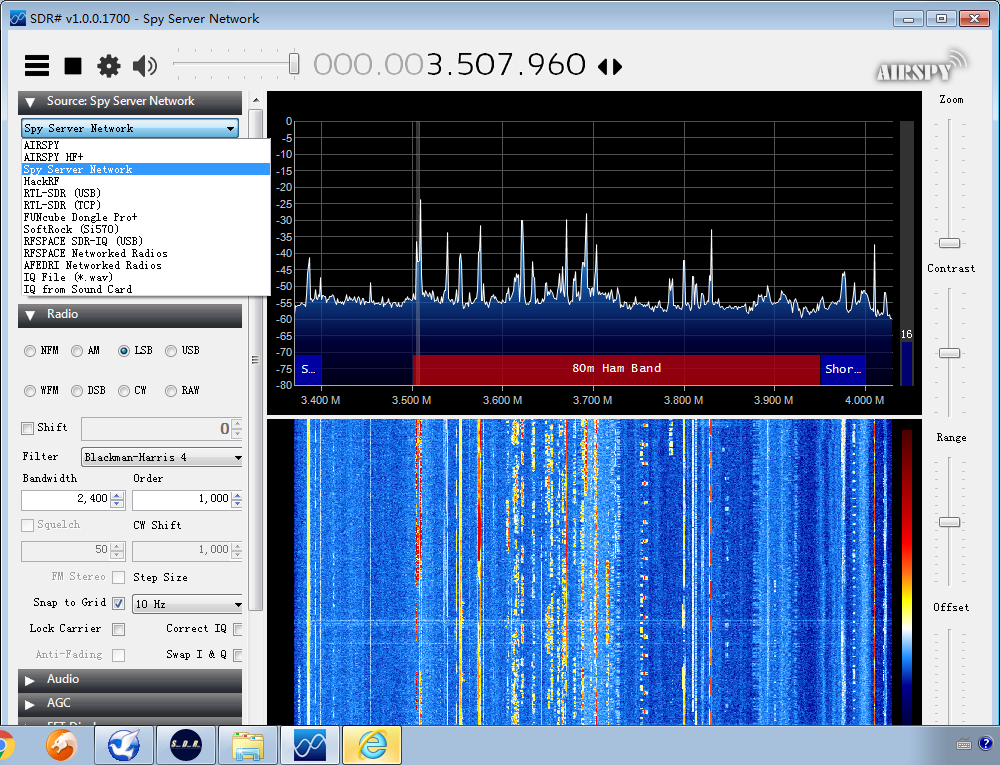Select LSB demodulation mode
Screen dimensions: 1000x765
point(124,351)
